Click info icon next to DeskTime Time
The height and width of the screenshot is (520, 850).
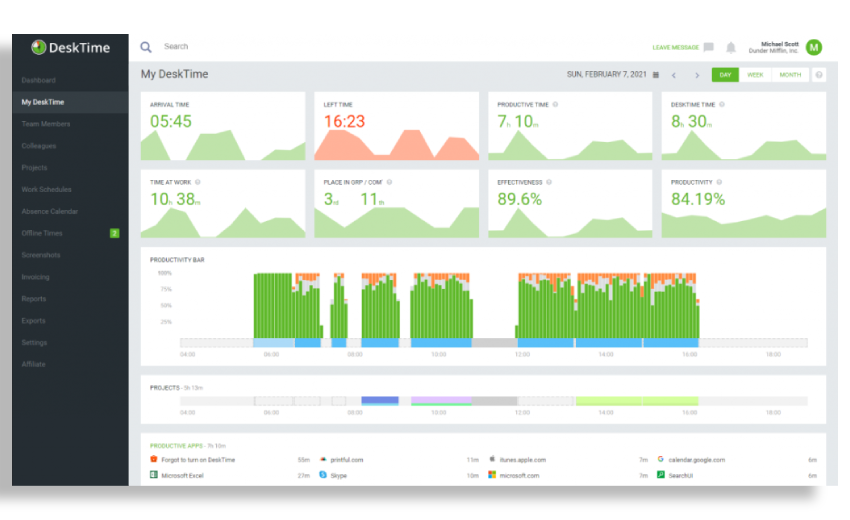722,105
